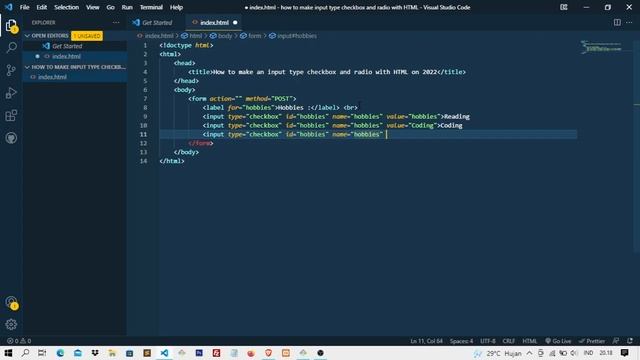
Task: Click the code minimap preview
Action: coord(602,47)
